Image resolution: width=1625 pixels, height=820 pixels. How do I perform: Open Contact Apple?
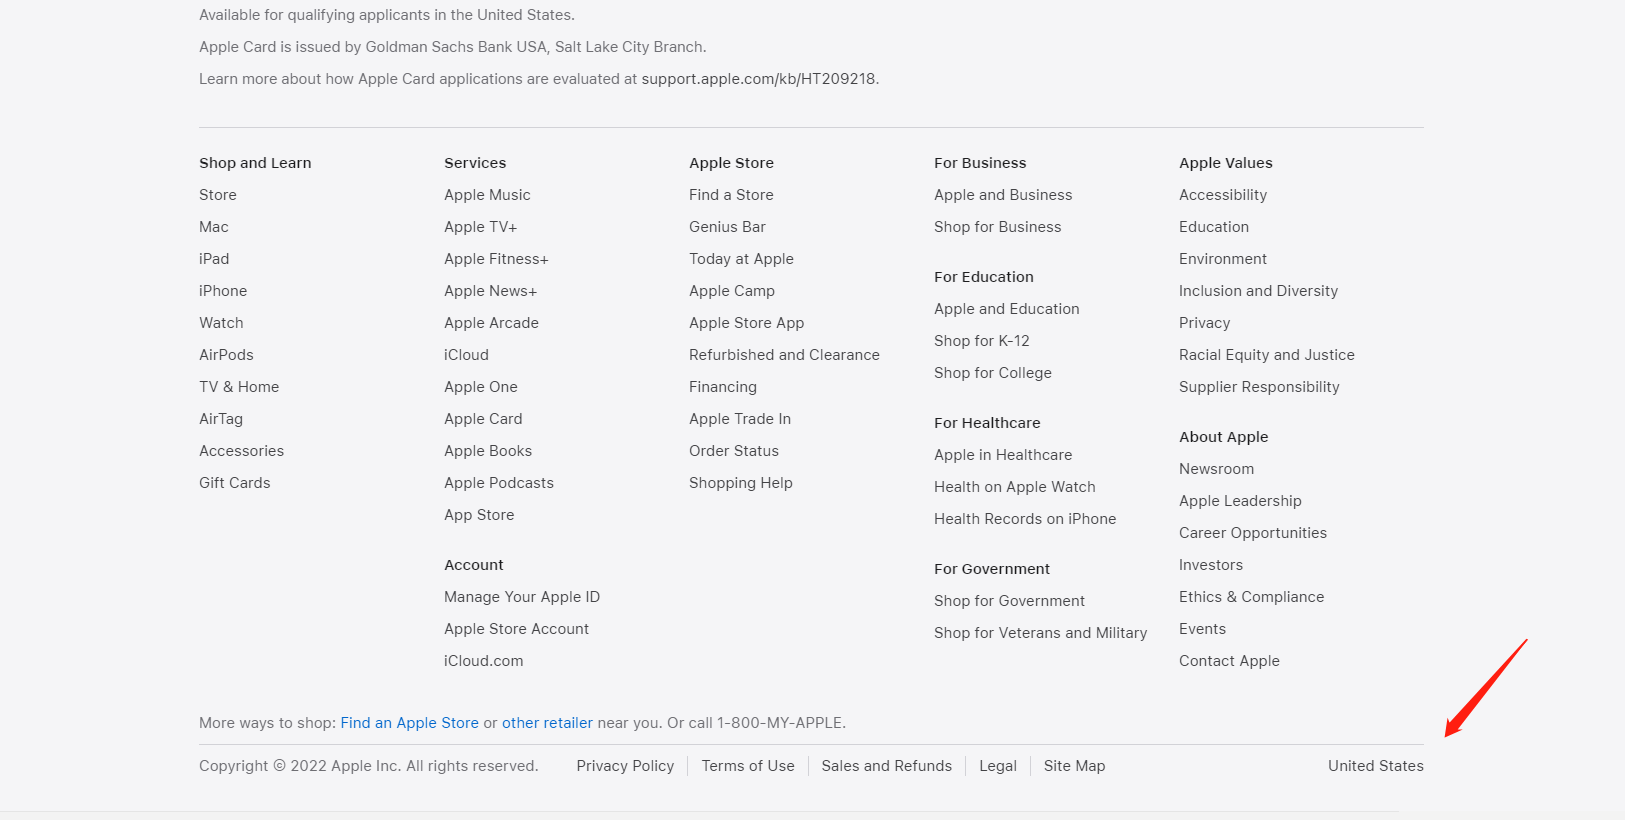[x=1229, y=661]
